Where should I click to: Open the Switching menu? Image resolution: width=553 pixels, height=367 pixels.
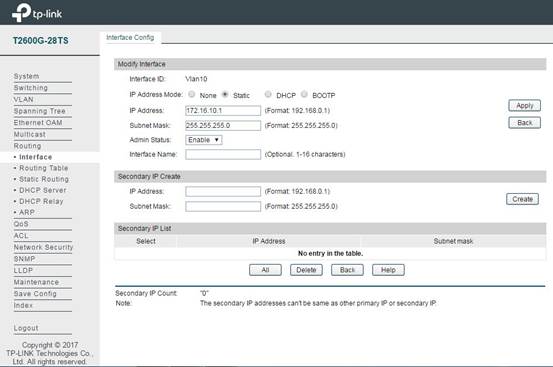click(31, 88)
